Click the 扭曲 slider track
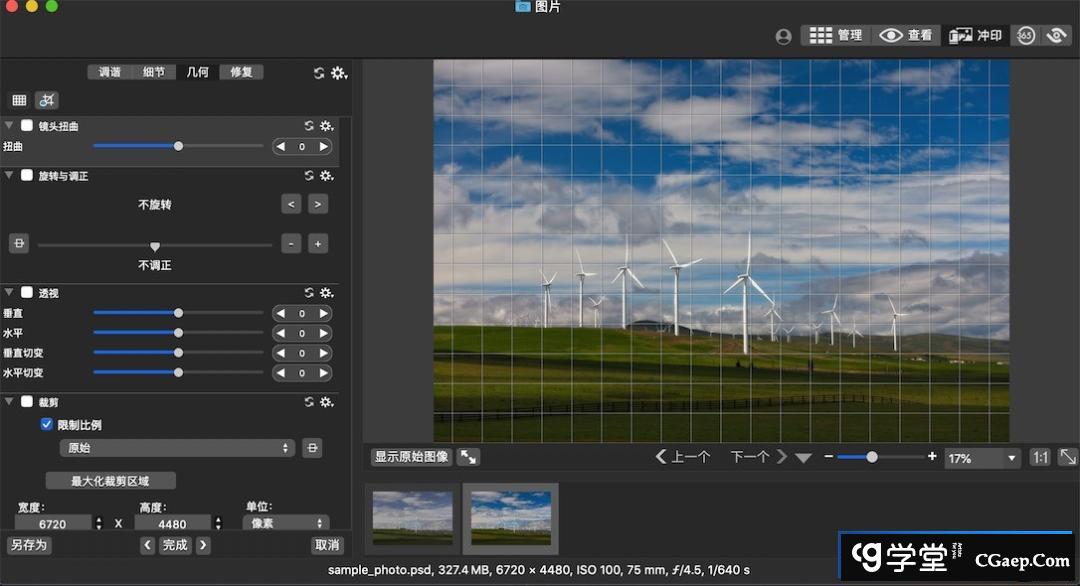1080x586 pixels. pos(220,146)
